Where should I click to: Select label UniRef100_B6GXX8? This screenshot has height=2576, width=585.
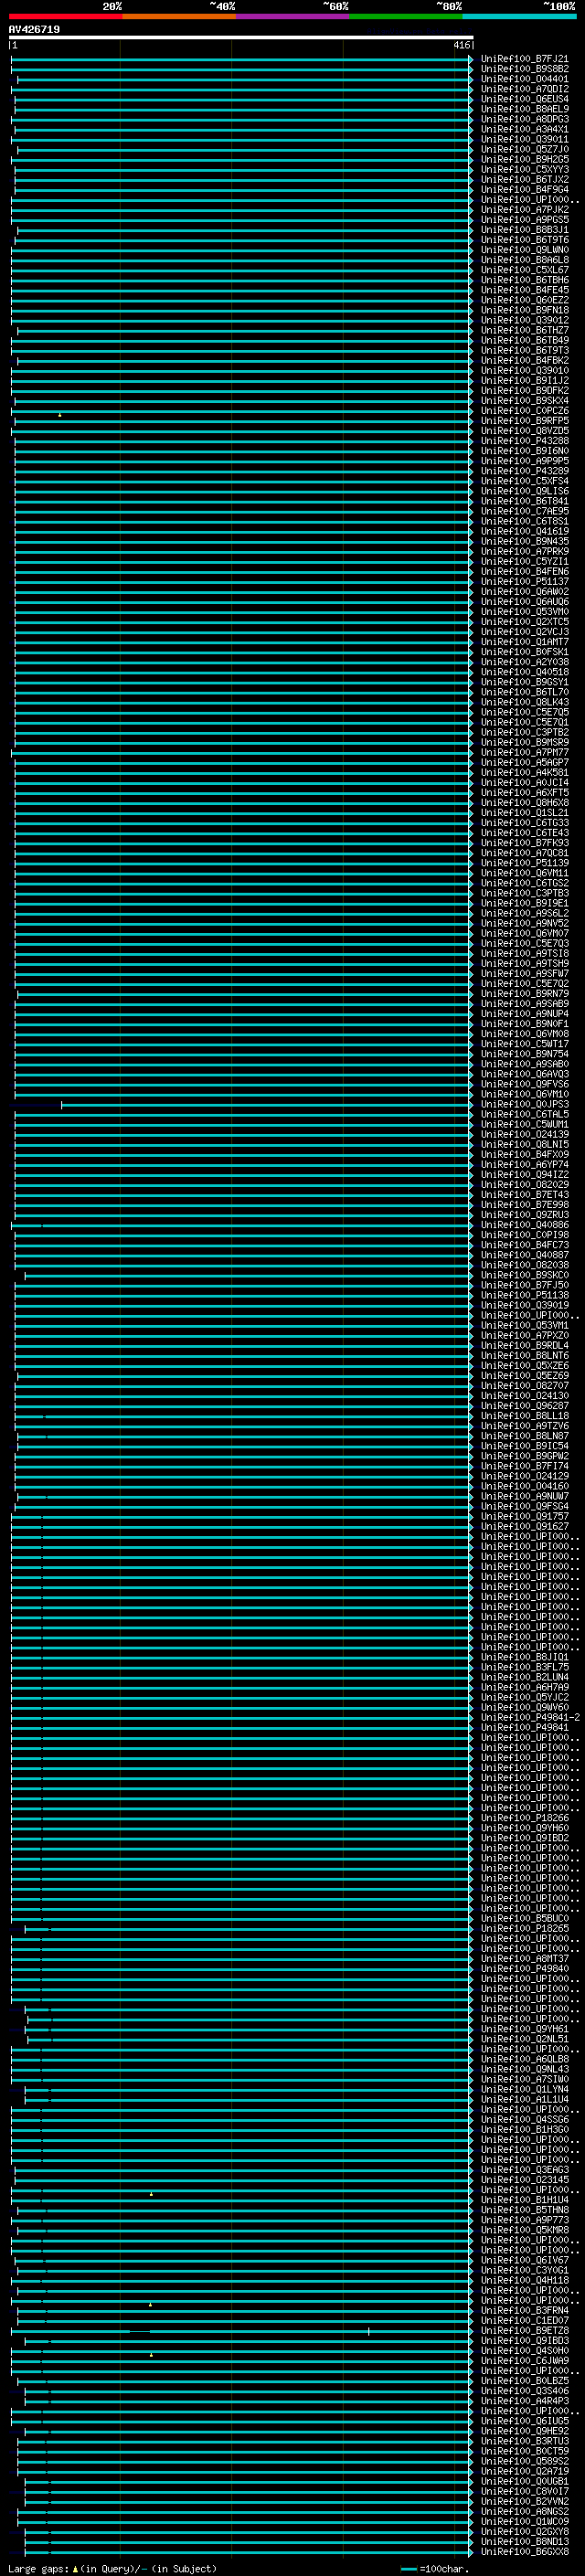pyautogui.click(x=524, y=2551)
